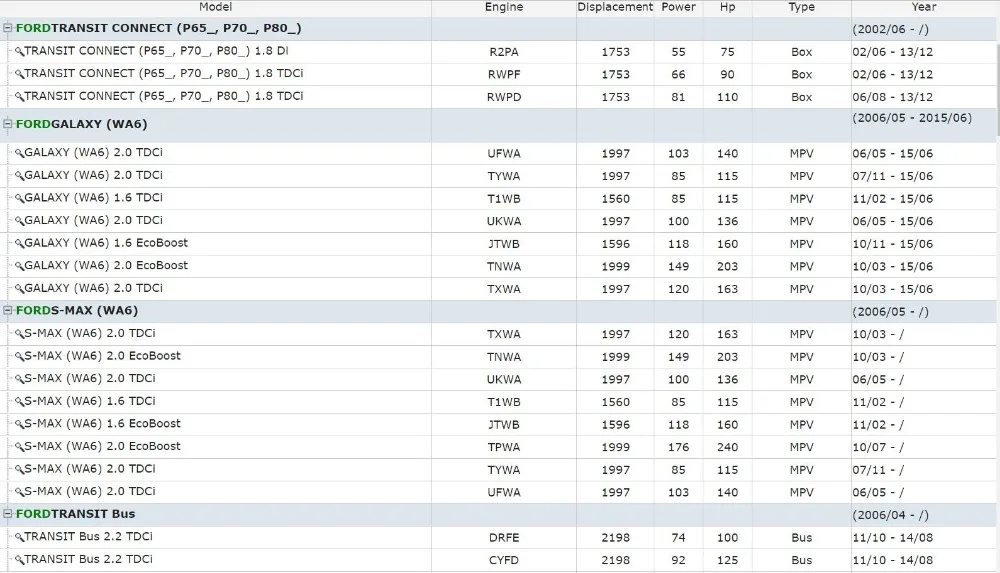
Task: Click magnifier icon for S-MAX 1.6 TDCi
Action: pos(19,402)
